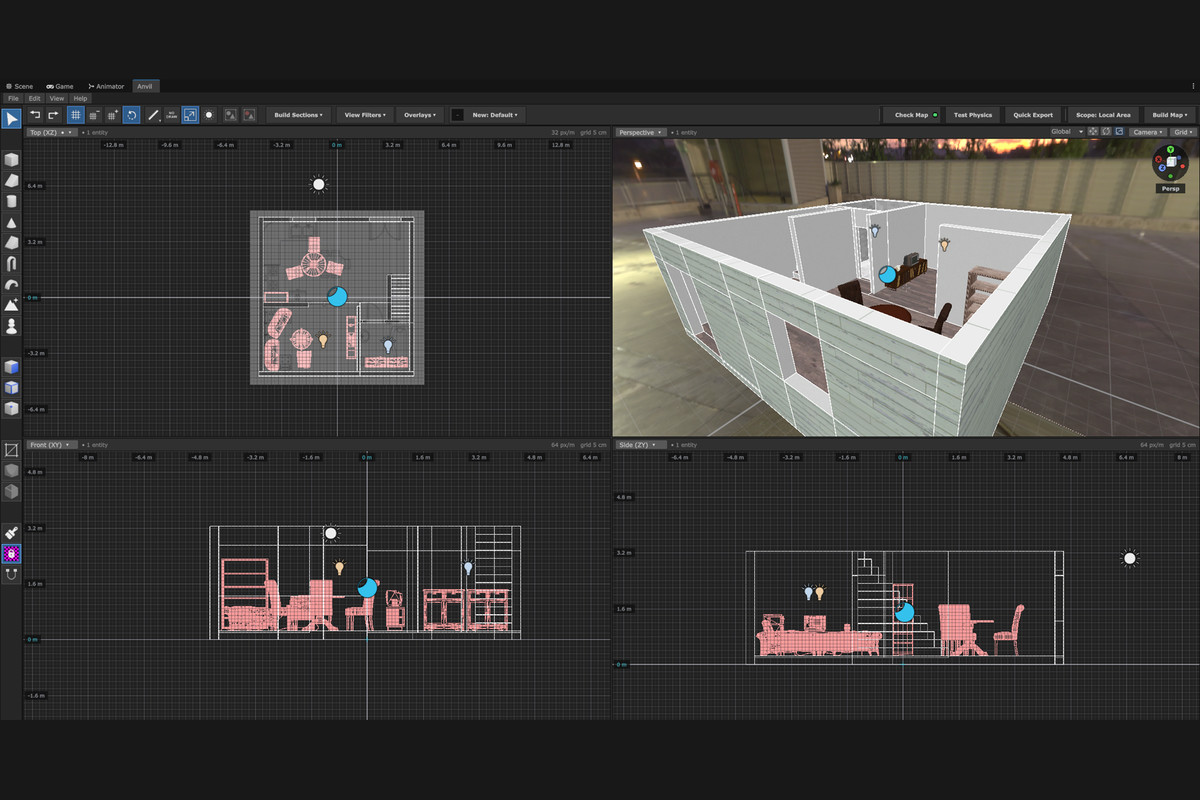Click the line drawing tool
The width and height of the screenshot is (1200, 800).
153,115
